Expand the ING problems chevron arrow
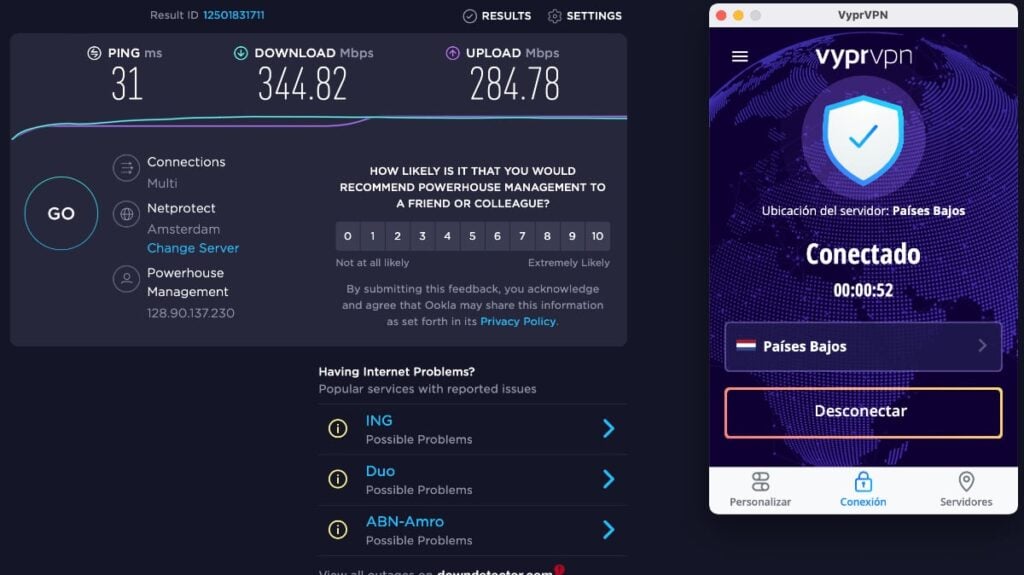Image resolution: width=1024 pixels, height=575 pixels. point(609,429)
